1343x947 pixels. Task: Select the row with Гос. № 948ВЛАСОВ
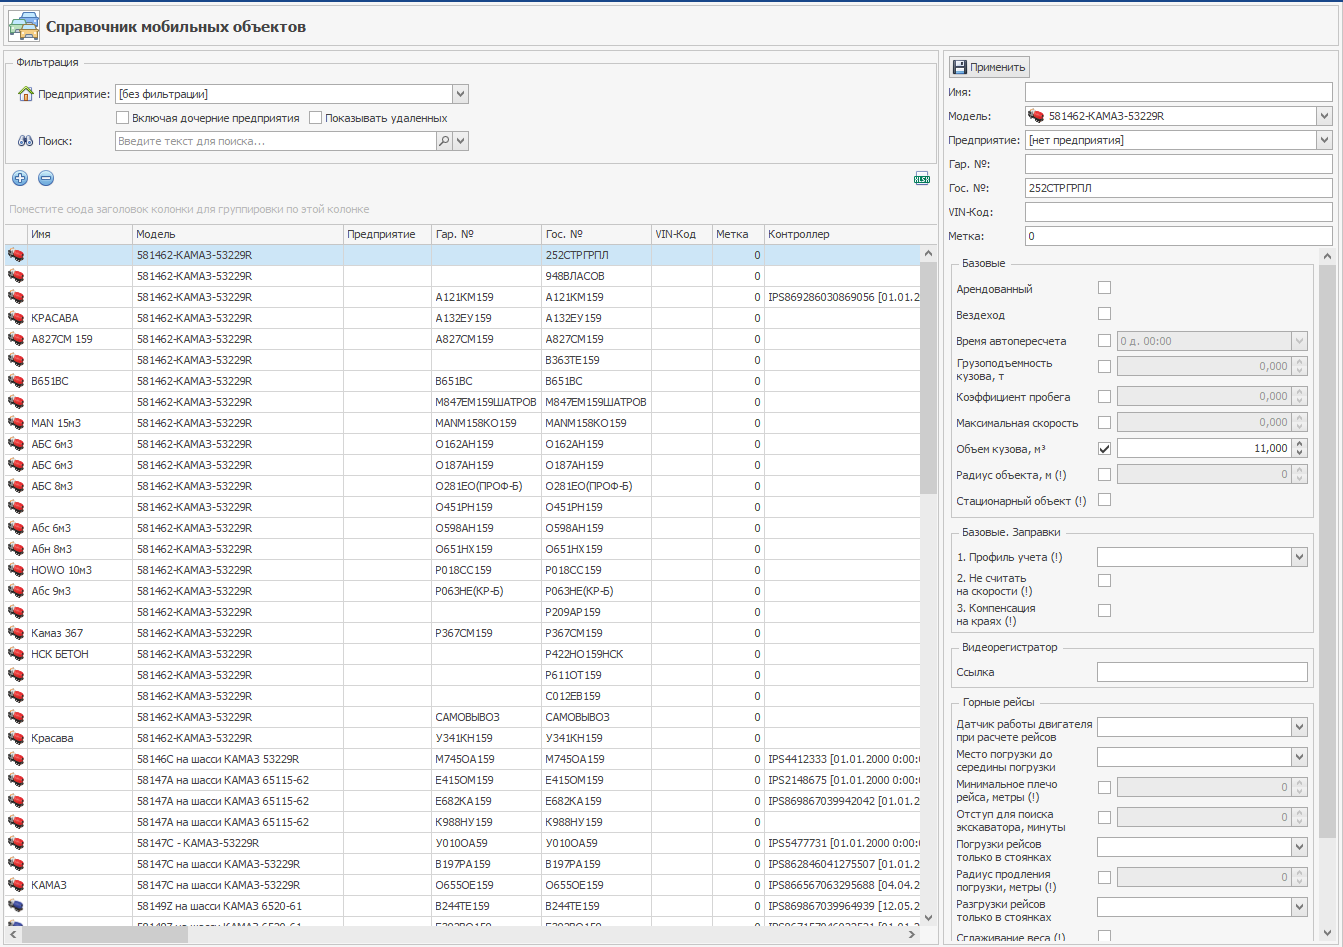574,276
